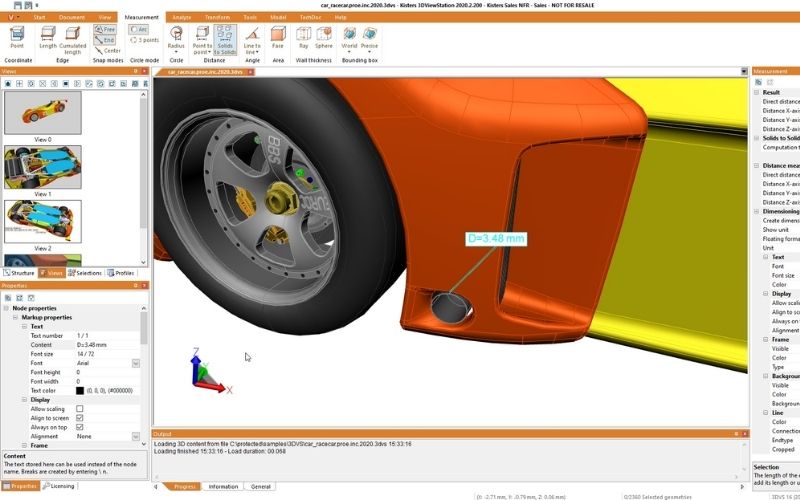Select the View 2 thumbnail
This screenshot has height=500, width=800.
click(43, 221)
